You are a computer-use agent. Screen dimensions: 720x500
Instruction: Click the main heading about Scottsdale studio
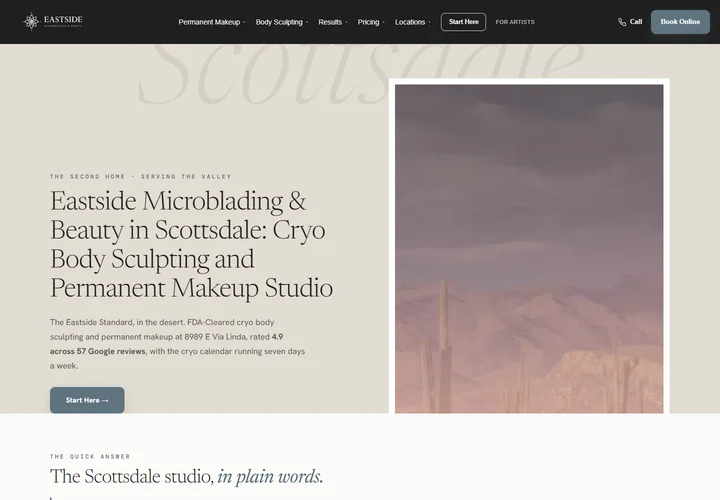coord(191,245)
